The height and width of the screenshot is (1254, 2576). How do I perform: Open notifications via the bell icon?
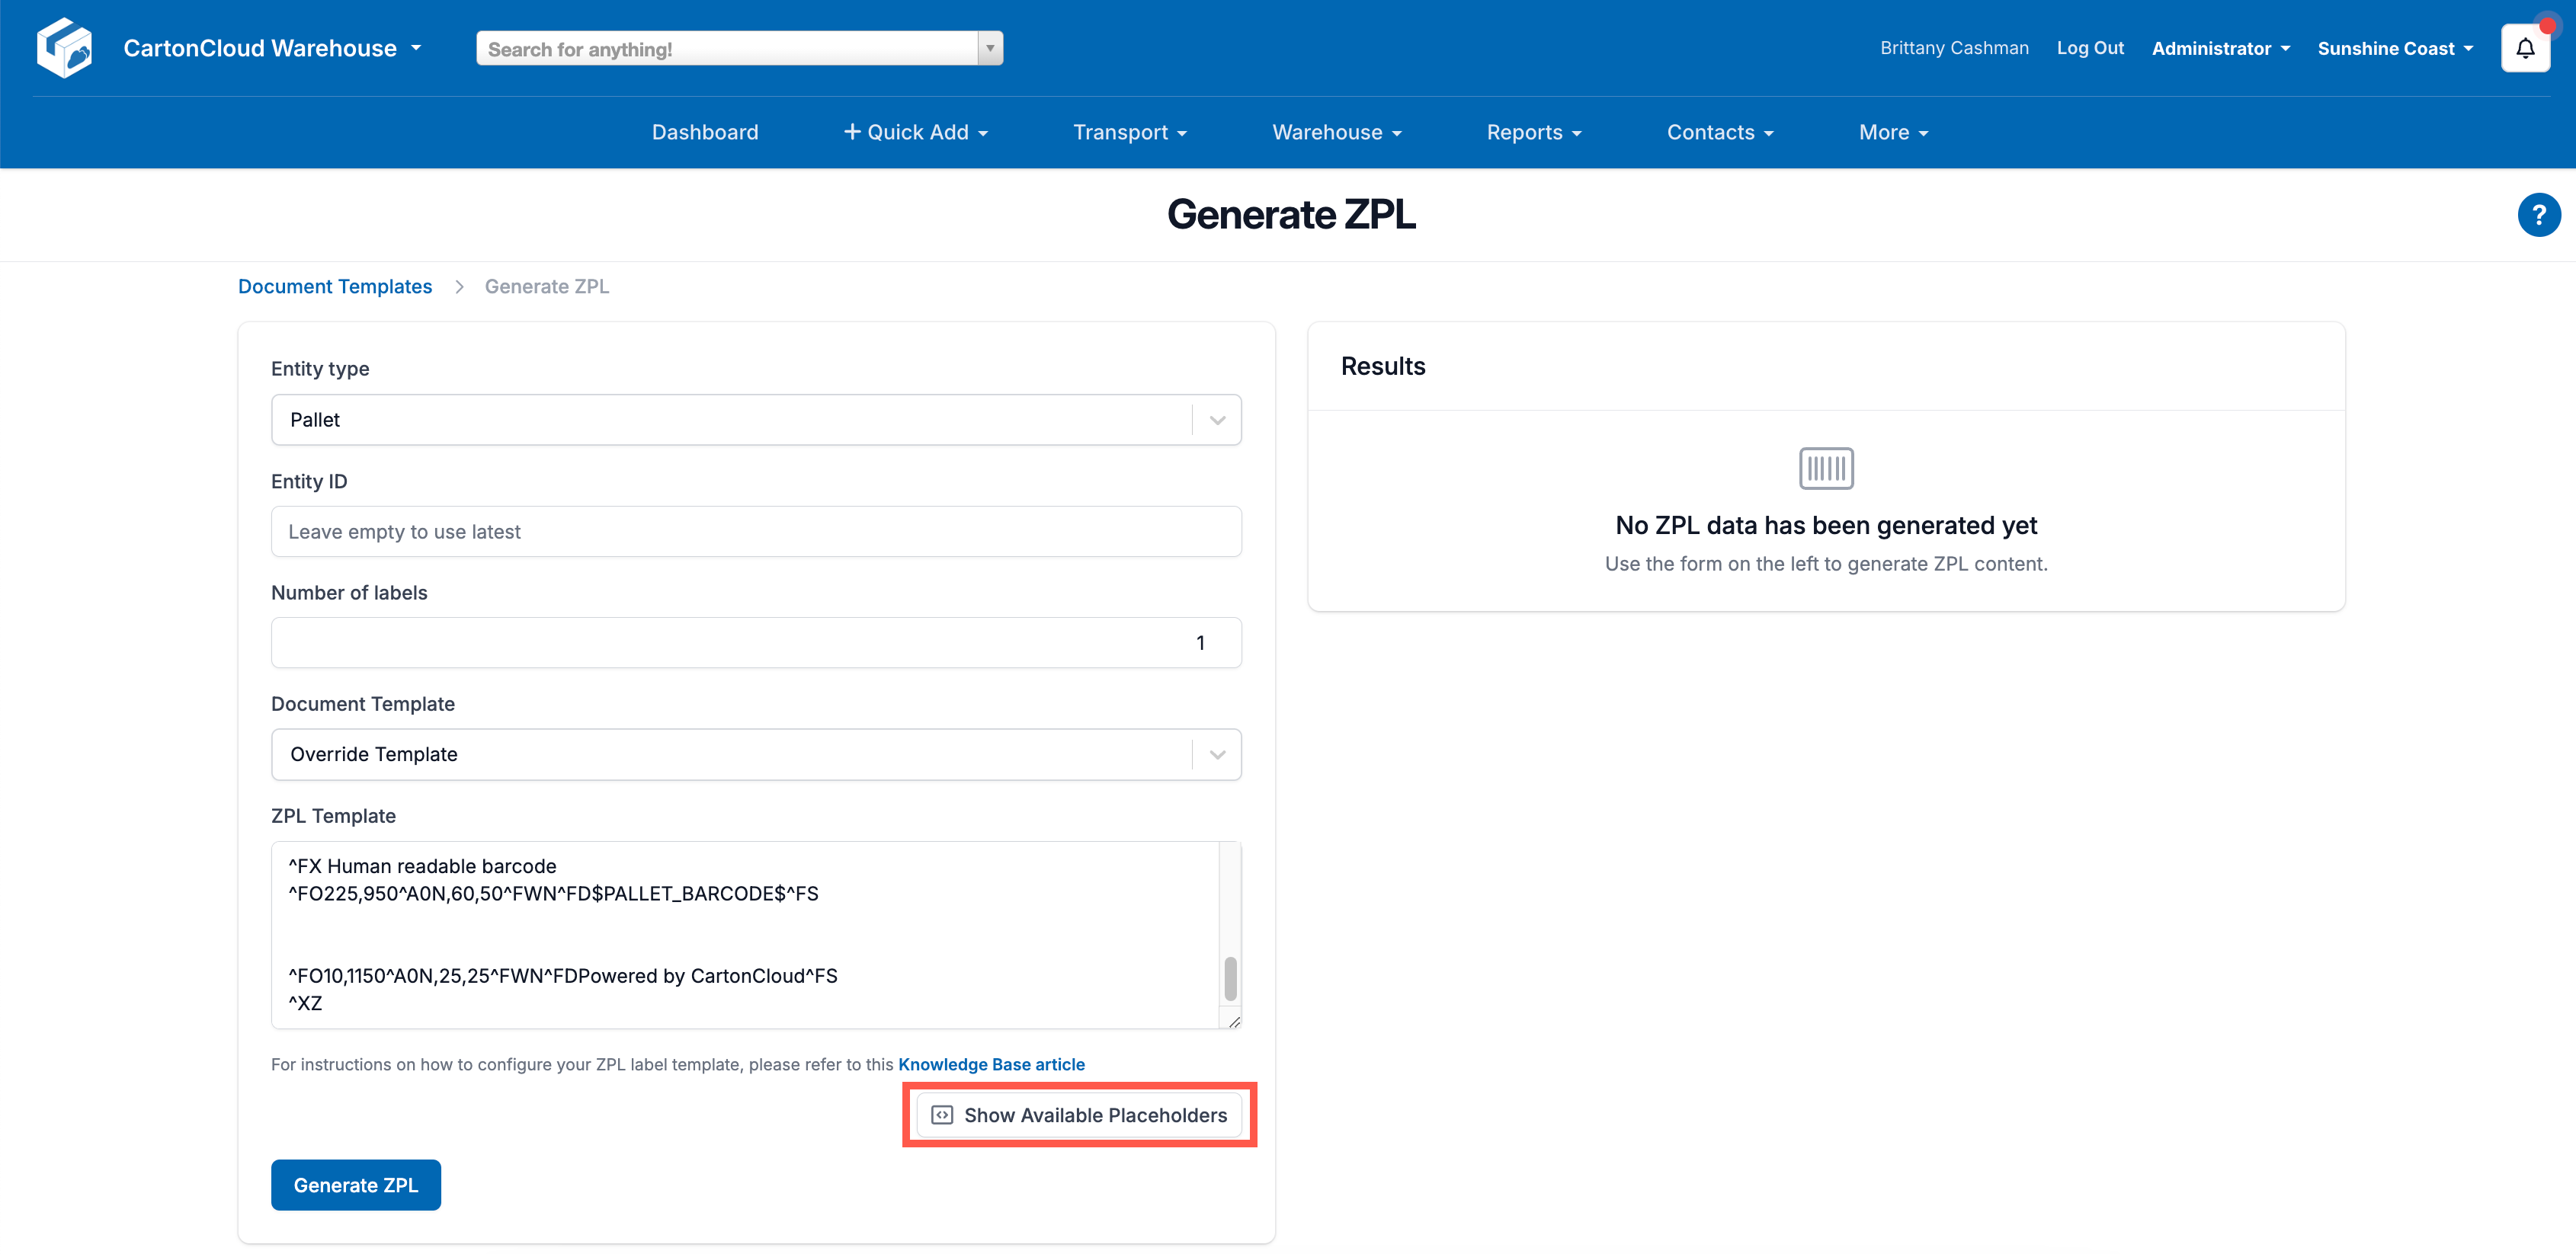click(2525, 47)
